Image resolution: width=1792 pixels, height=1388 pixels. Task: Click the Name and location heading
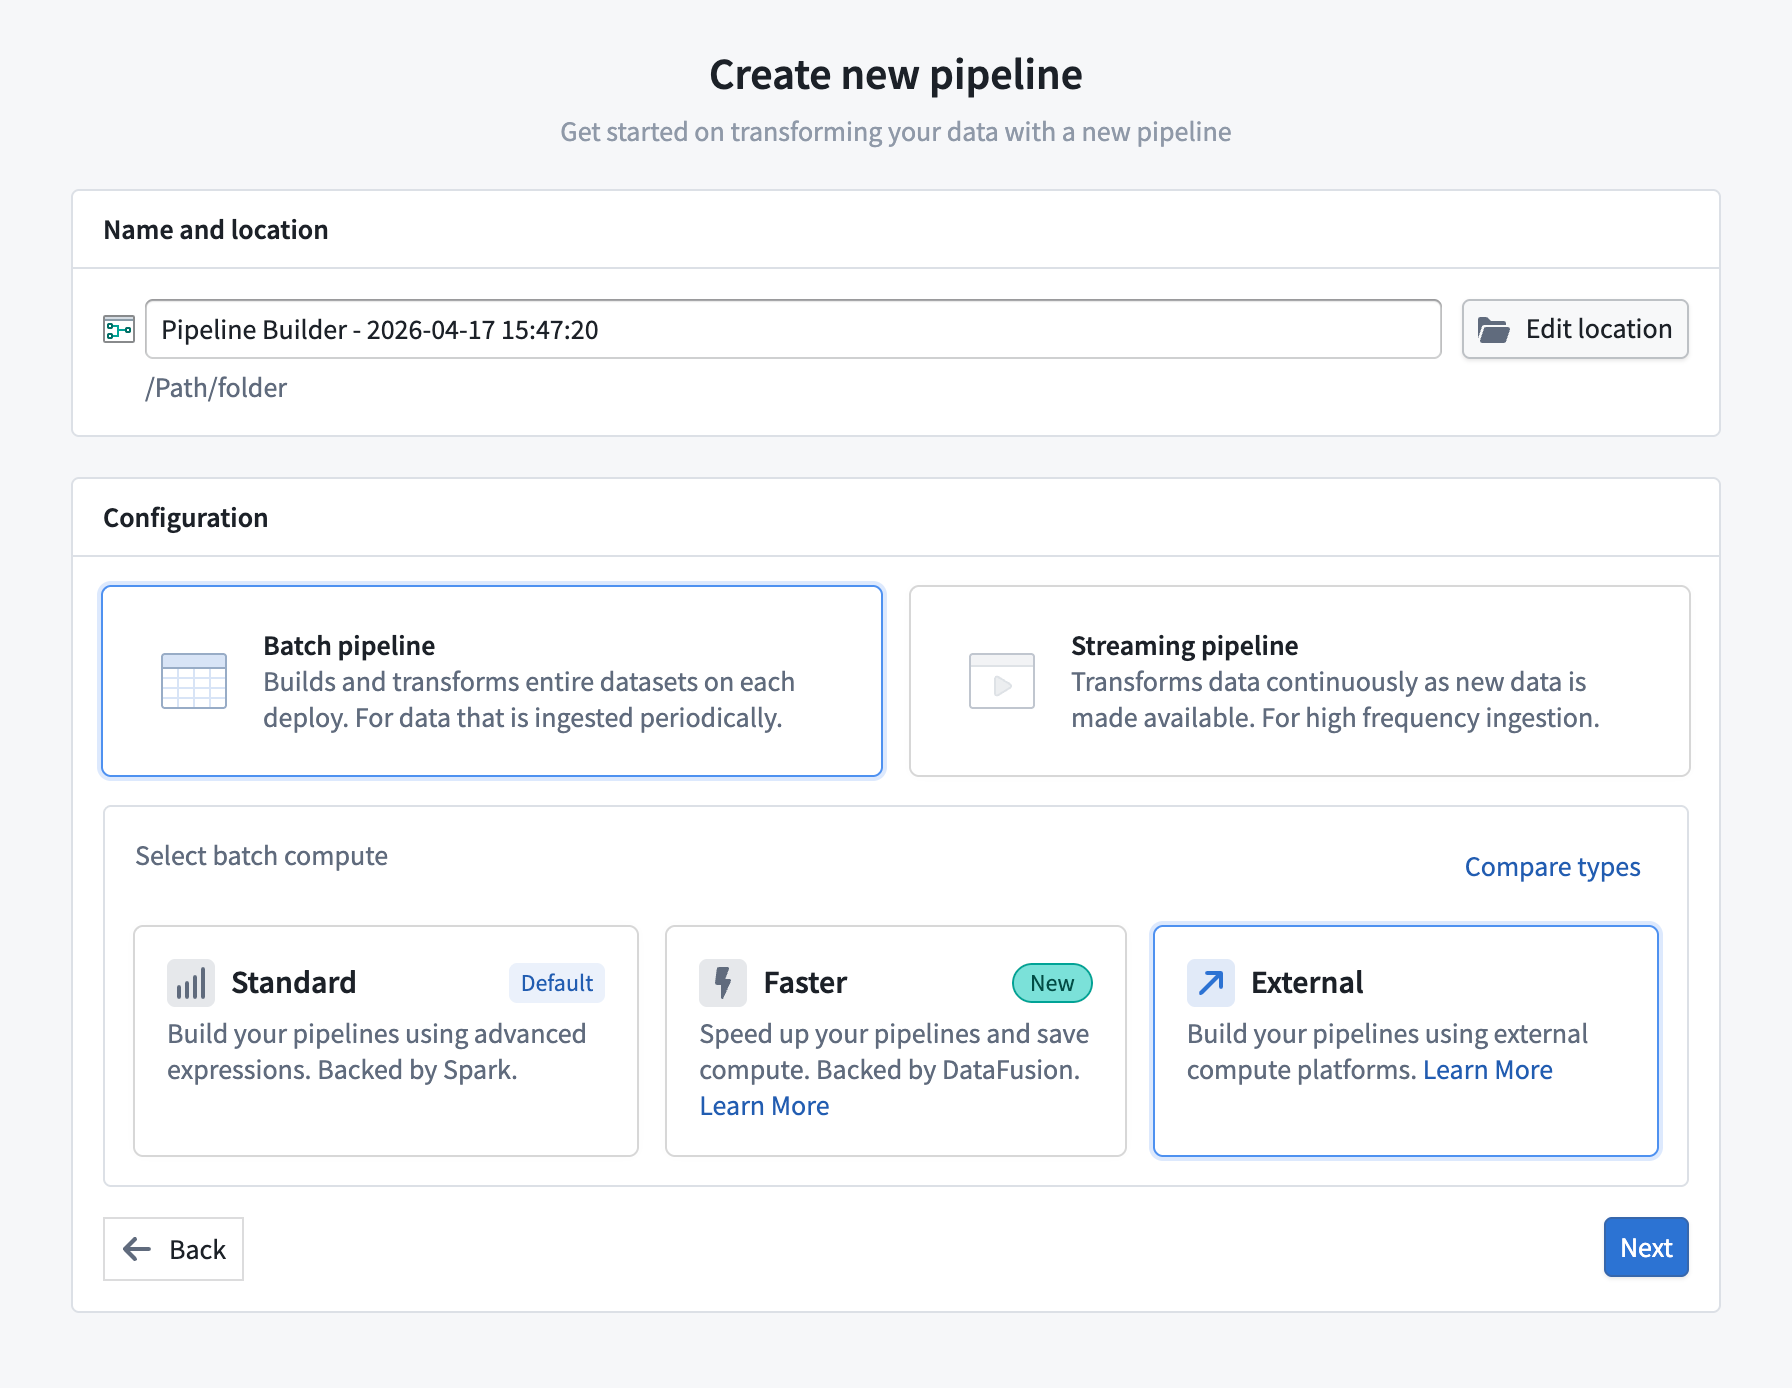pos(216,230)
